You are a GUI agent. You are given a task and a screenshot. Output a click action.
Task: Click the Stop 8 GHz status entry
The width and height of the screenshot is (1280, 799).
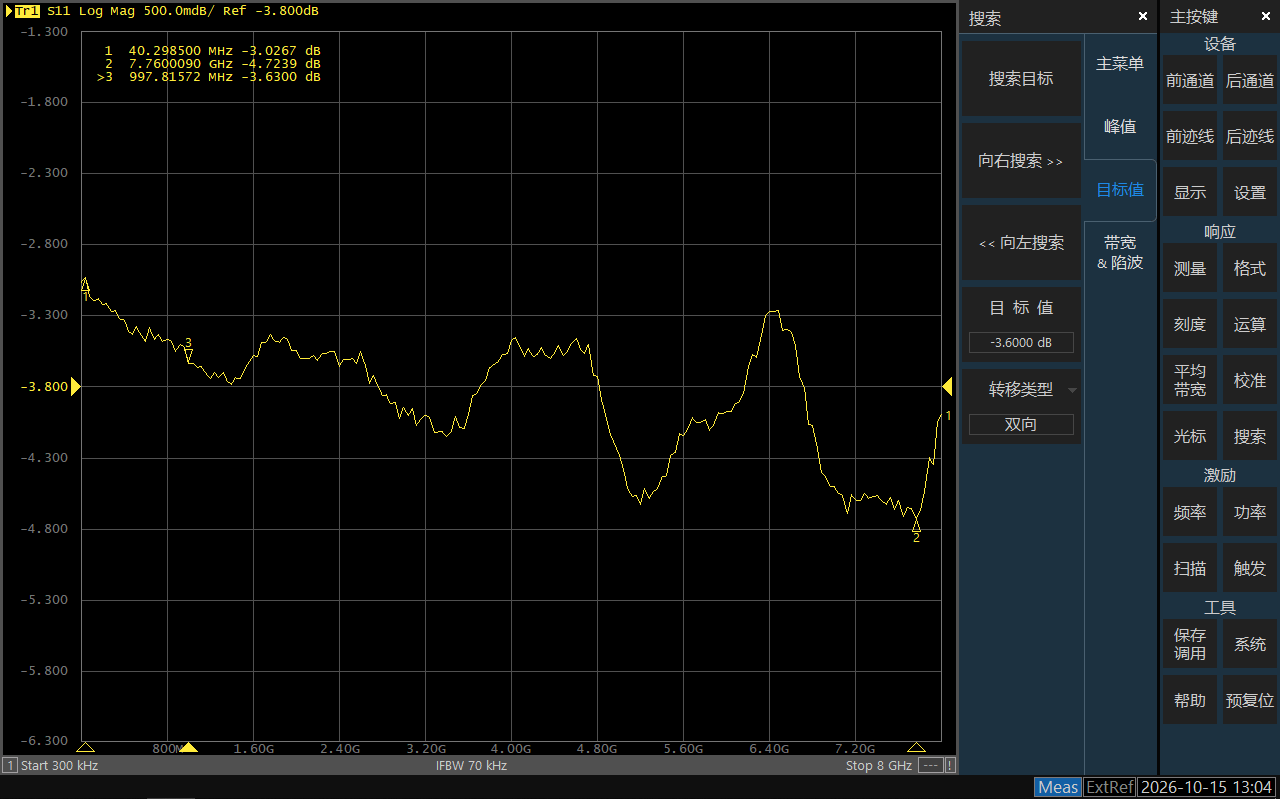pyautogui.click(x=879, y=766)
